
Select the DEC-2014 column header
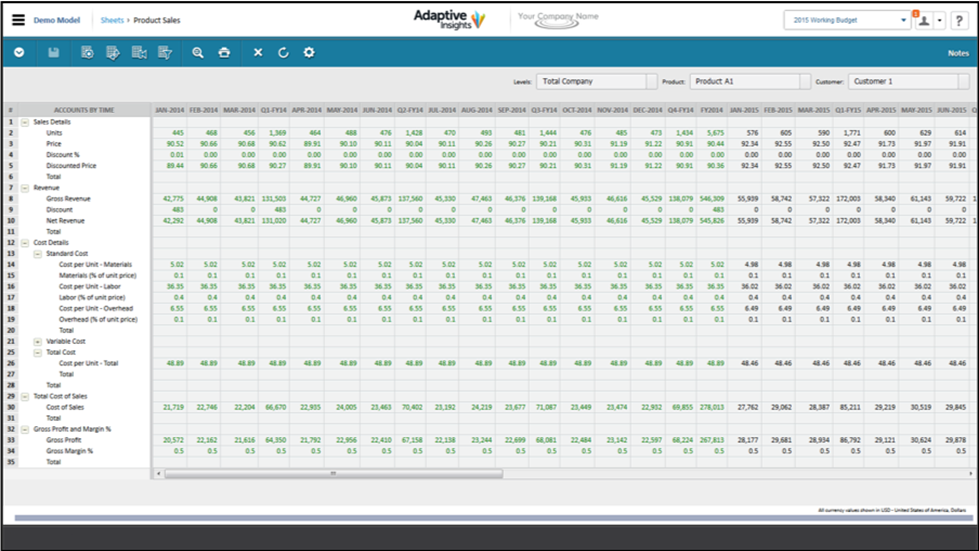pos(647,110)
